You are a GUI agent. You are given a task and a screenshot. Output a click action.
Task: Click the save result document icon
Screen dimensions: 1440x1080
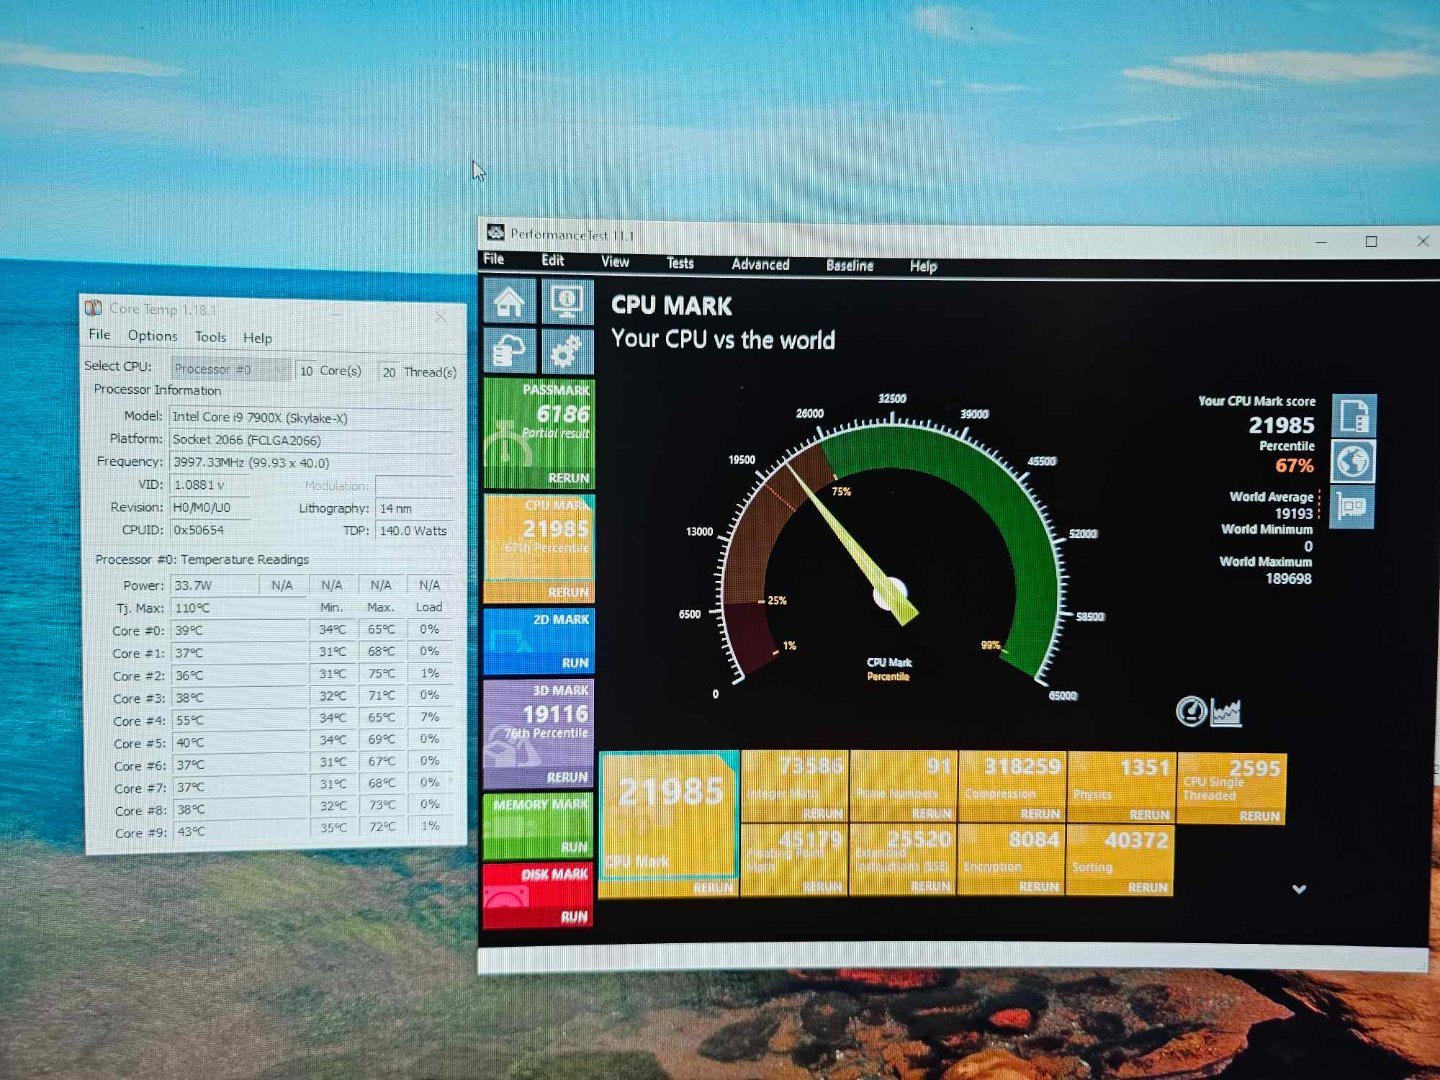[x=1354, y=415]
